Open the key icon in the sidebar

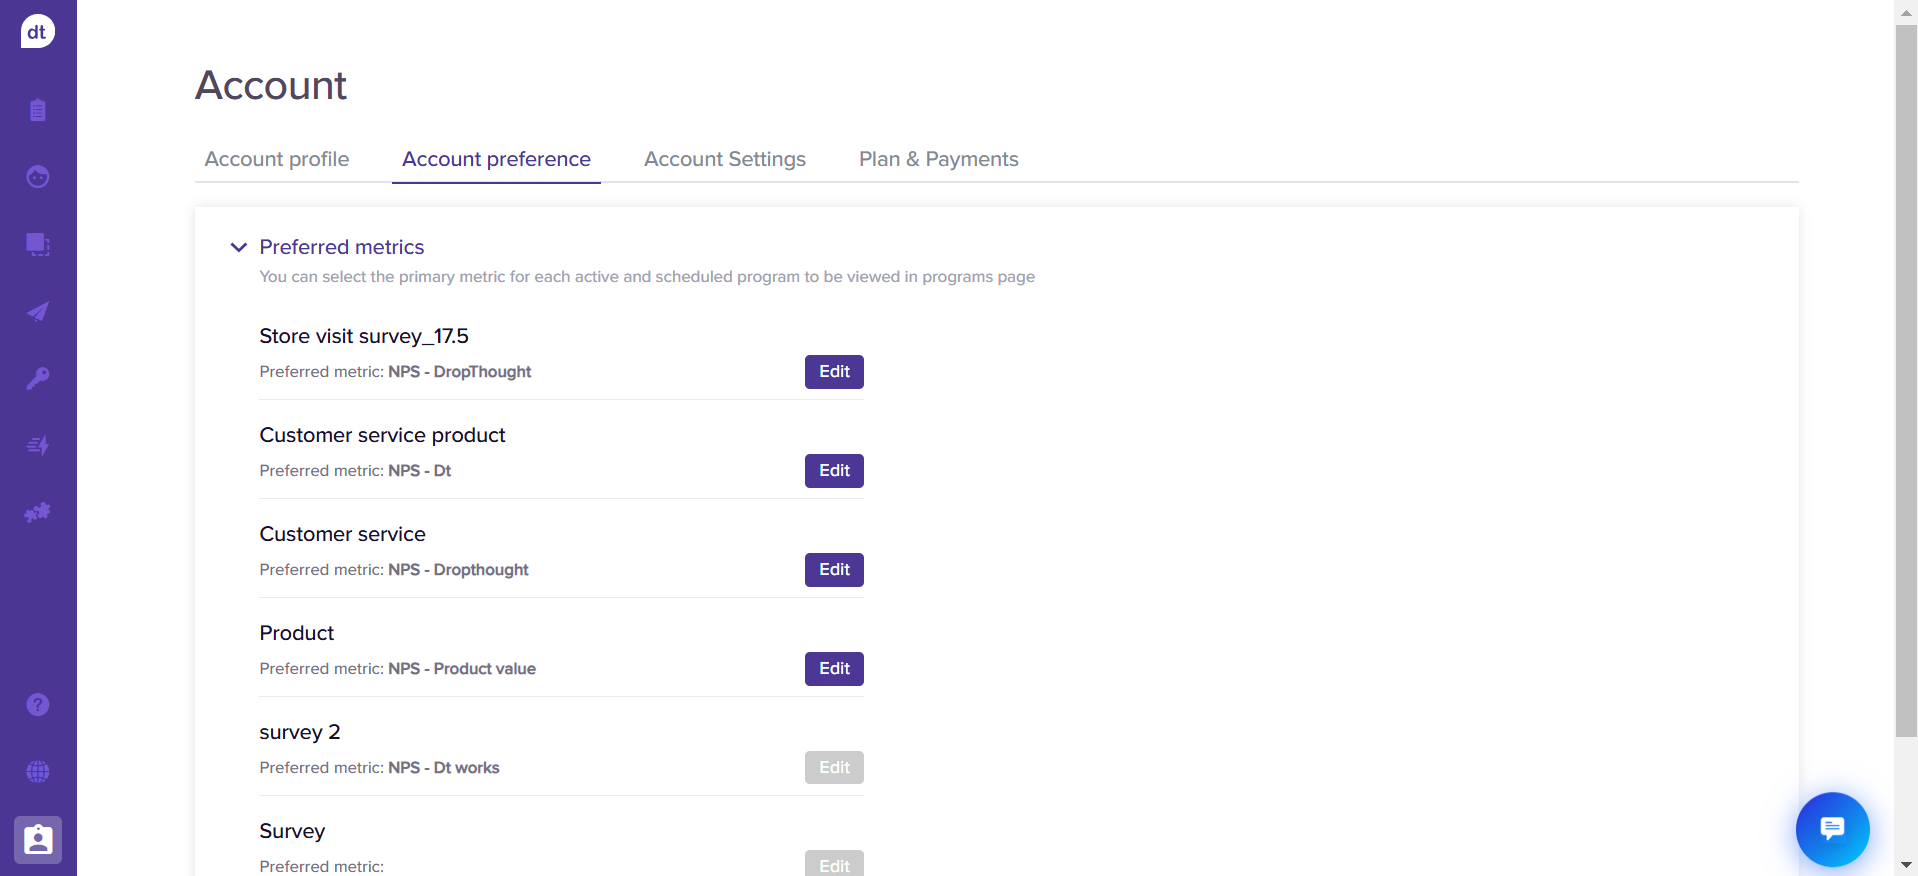(x=38, y=378)
